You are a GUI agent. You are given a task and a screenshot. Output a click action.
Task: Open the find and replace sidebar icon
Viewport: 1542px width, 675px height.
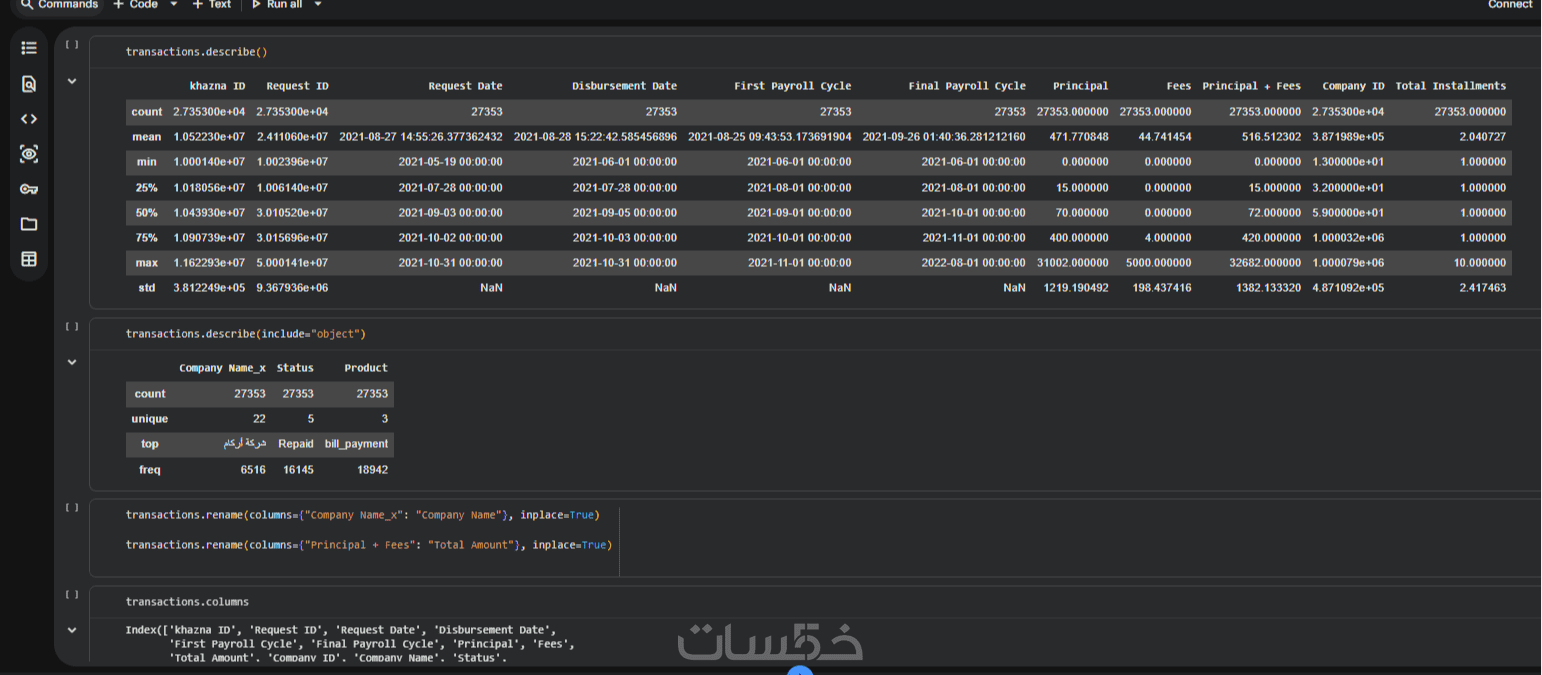[x=29, y=84]
